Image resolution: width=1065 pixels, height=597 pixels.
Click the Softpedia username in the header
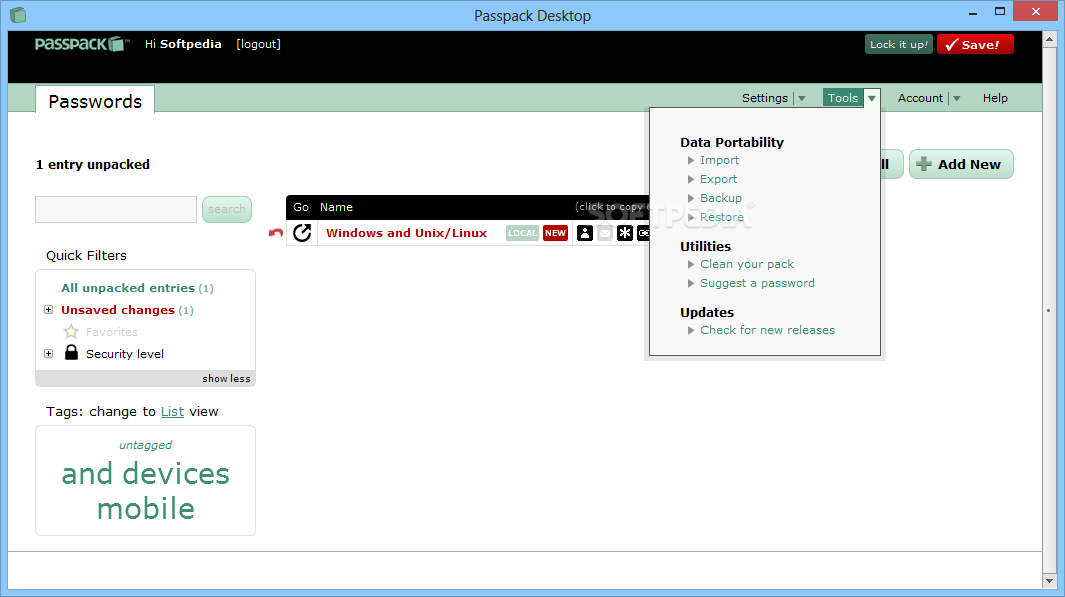point(191,44)
